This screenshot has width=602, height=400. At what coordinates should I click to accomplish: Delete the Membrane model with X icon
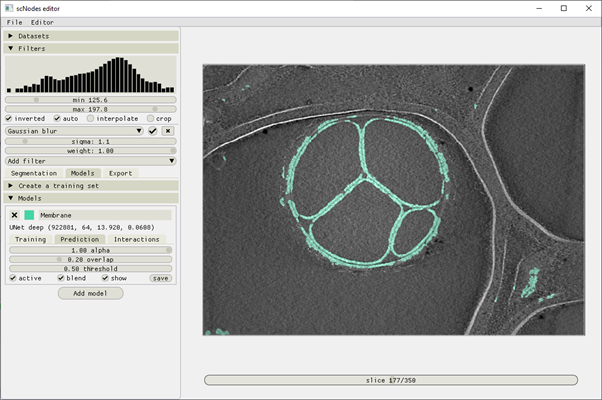point(15,215)
